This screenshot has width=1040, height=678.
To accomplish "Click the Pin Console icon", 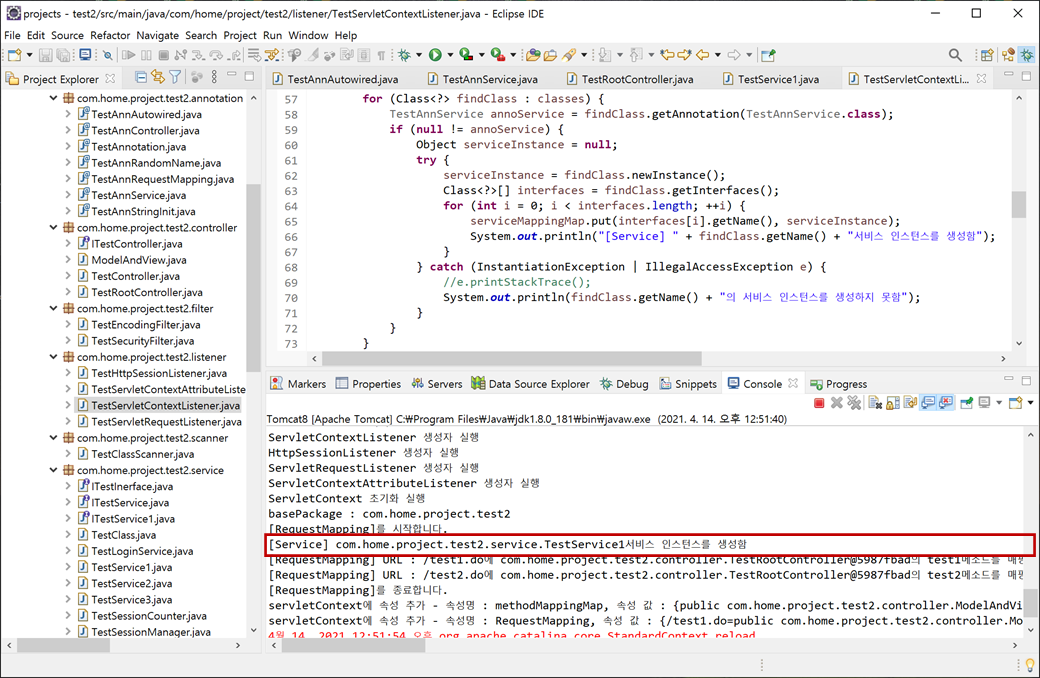I will tap(966, 403).
